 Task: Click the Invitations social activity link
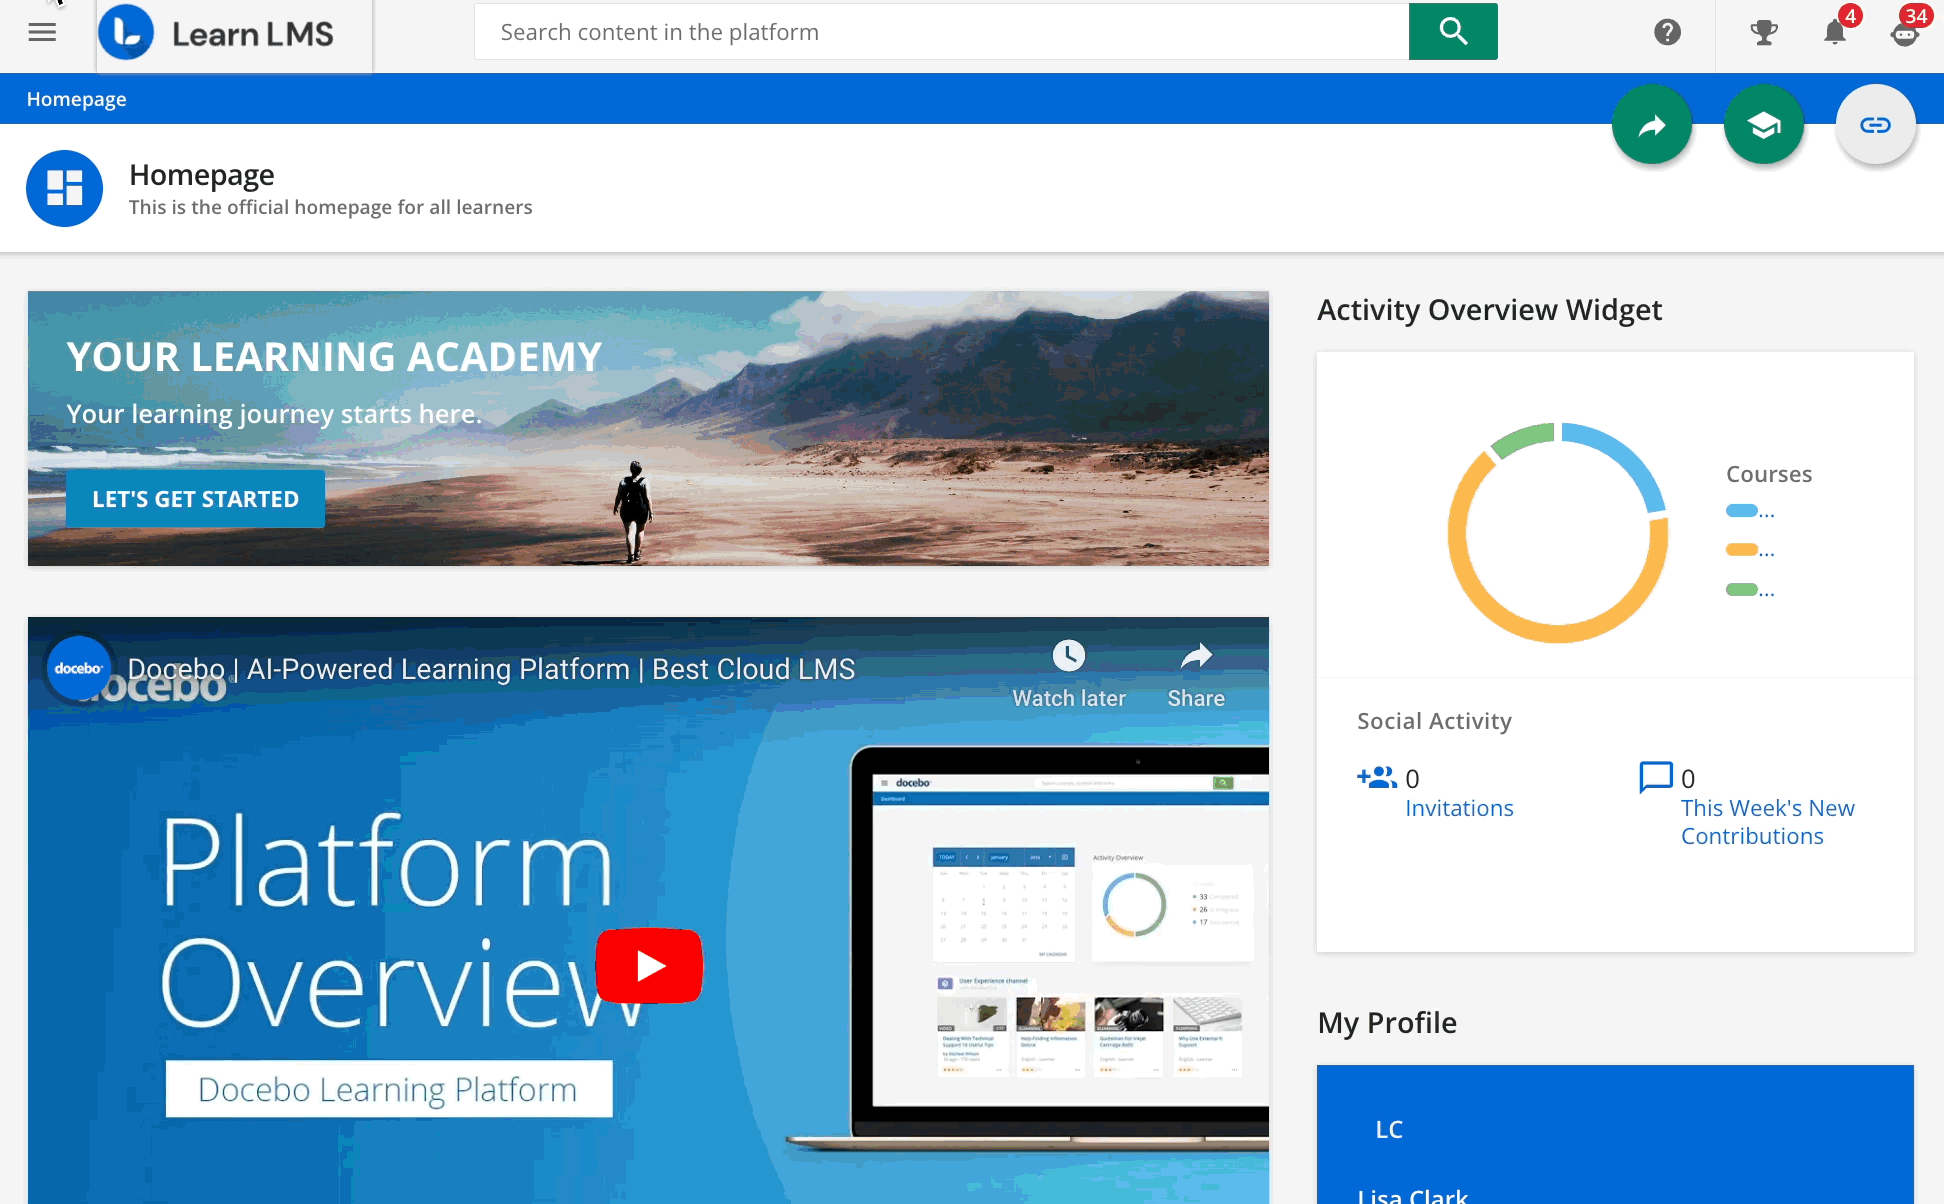click(x=1457, y=807)
